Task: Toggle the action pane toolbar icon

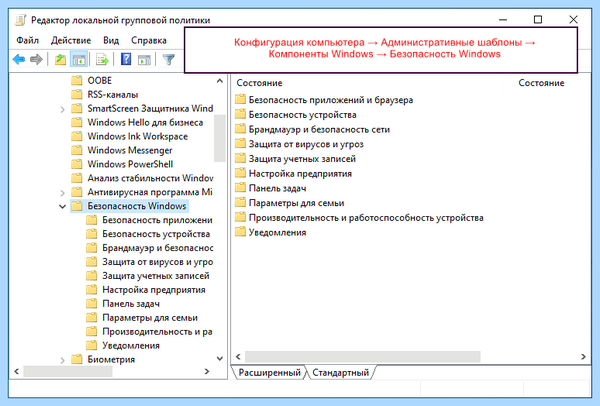Action: pyautogui.click(x=144, y=59)
